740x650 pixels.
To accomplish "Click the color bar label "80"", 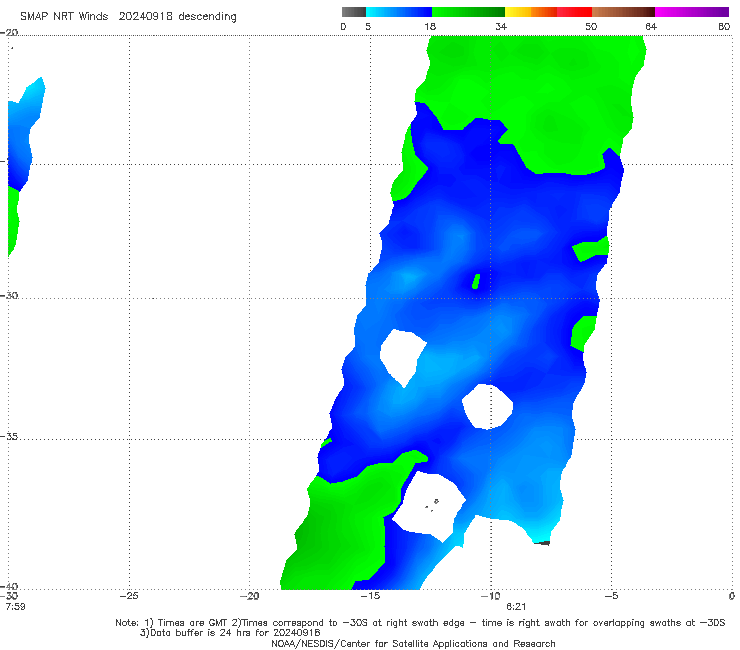I will (x=724, y=27).
